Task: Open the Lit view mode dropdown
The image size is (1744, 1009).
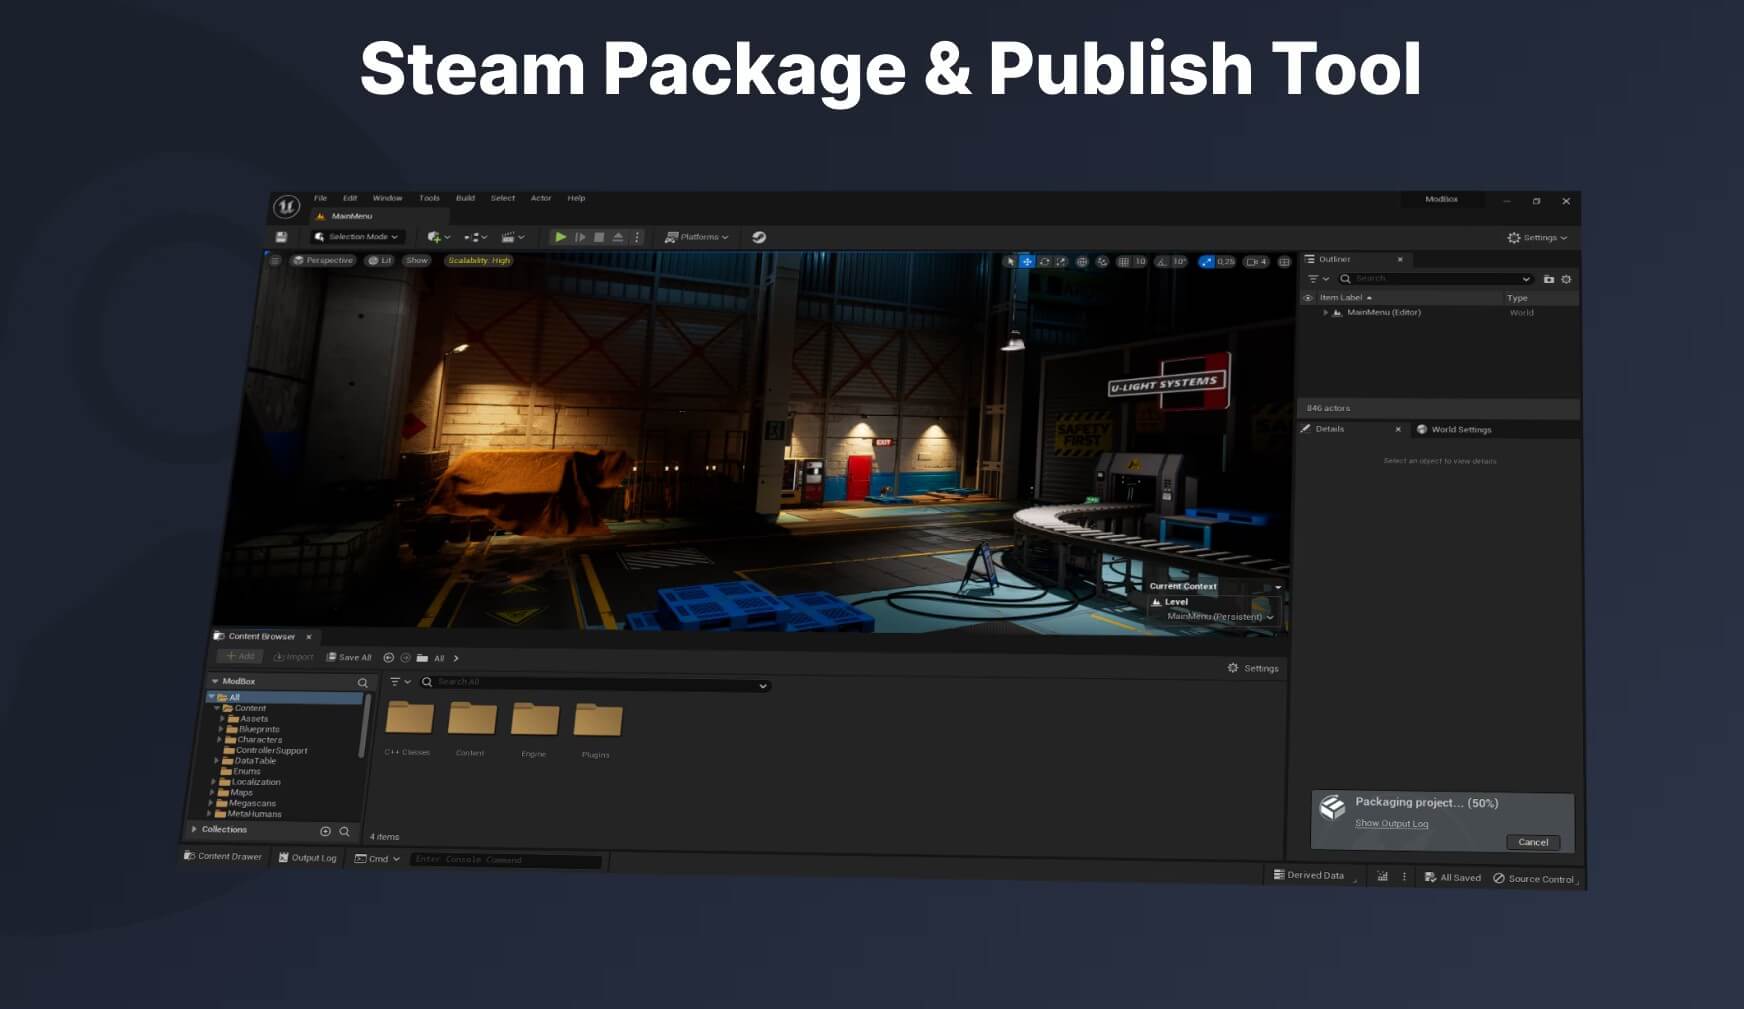Action: pos(381,260)
